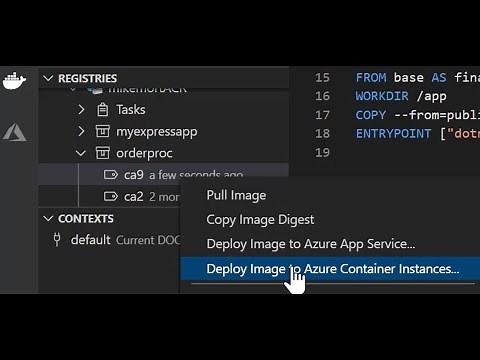Click the CONTEXTS section title
480x360 pixels.
tap(86, 219)
